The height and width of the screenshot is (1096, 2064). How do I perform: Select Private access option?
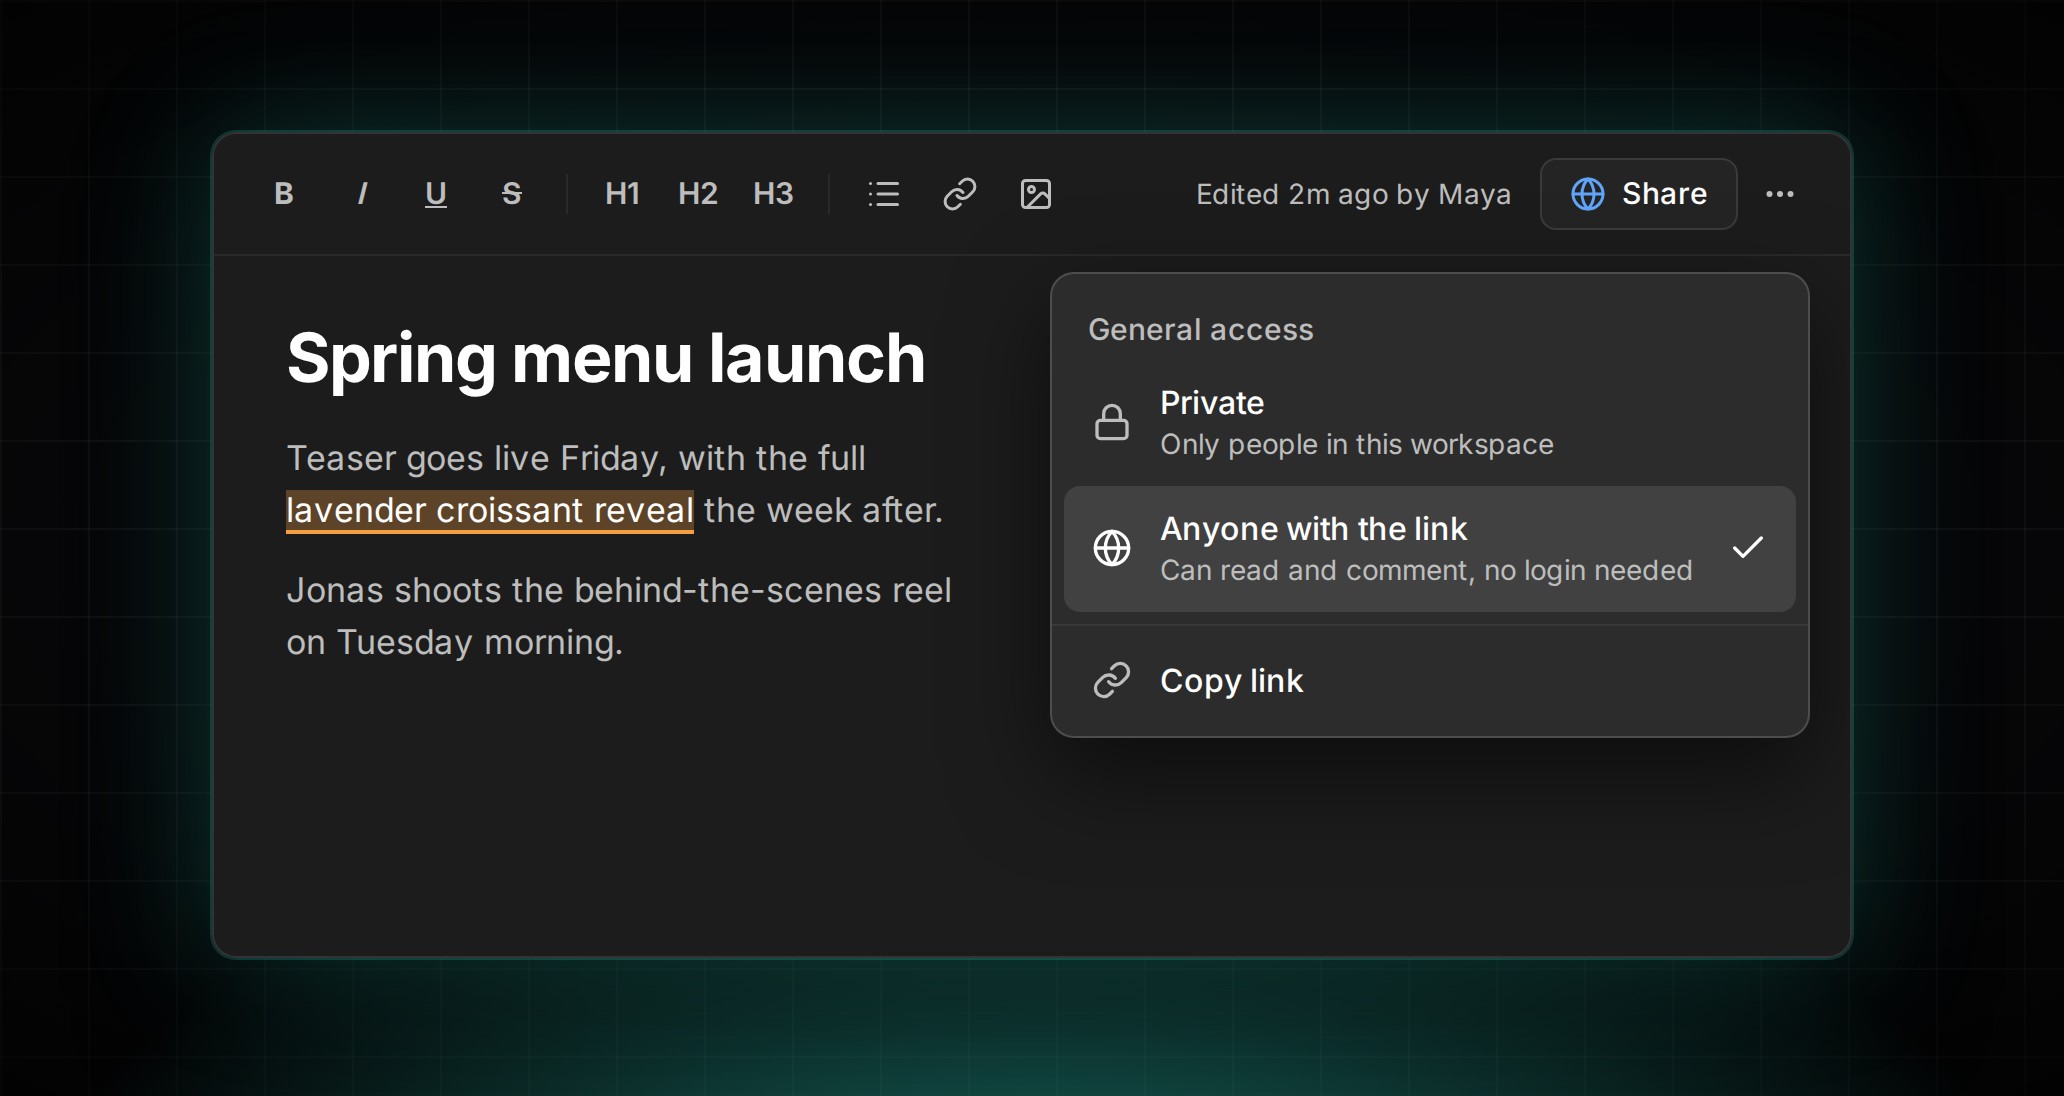pos(1429,423)
